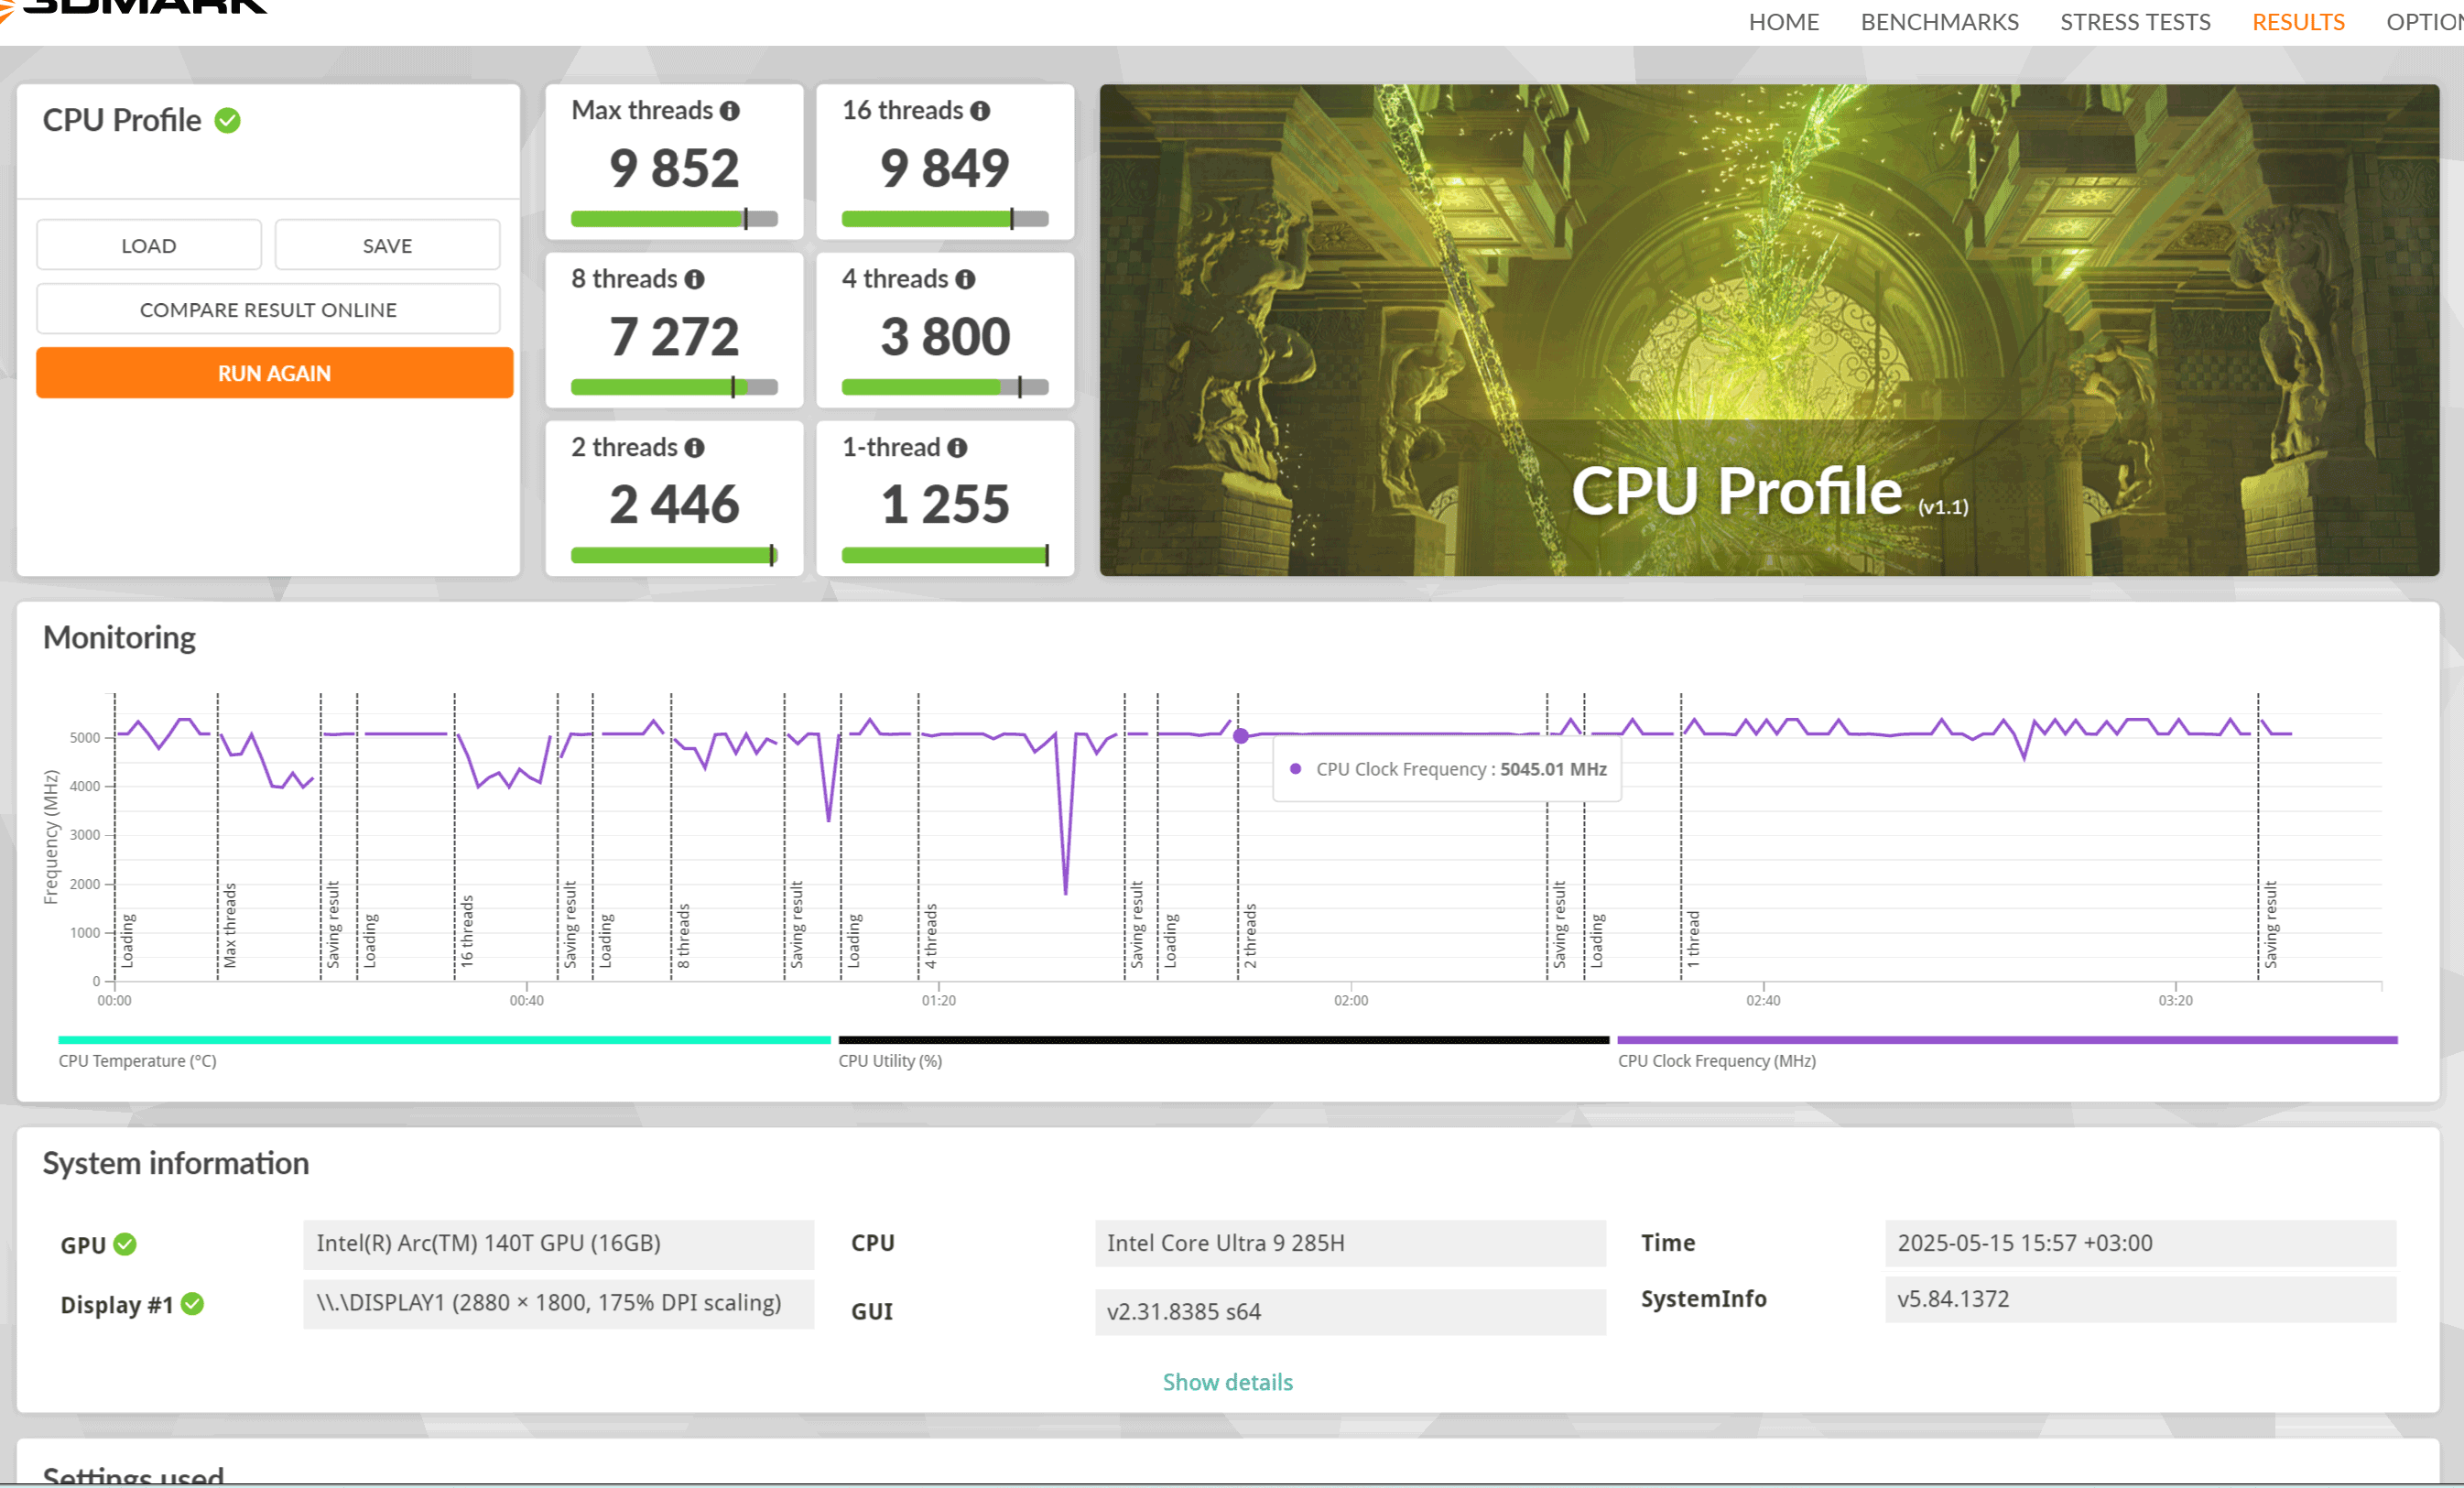Expand system info via Show details

click(x=1227, y=1382)
